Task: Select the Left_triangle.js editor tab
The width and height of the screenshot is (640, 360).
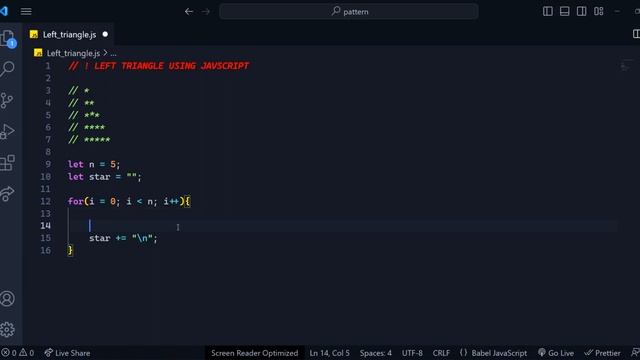Action: point(69,35)
